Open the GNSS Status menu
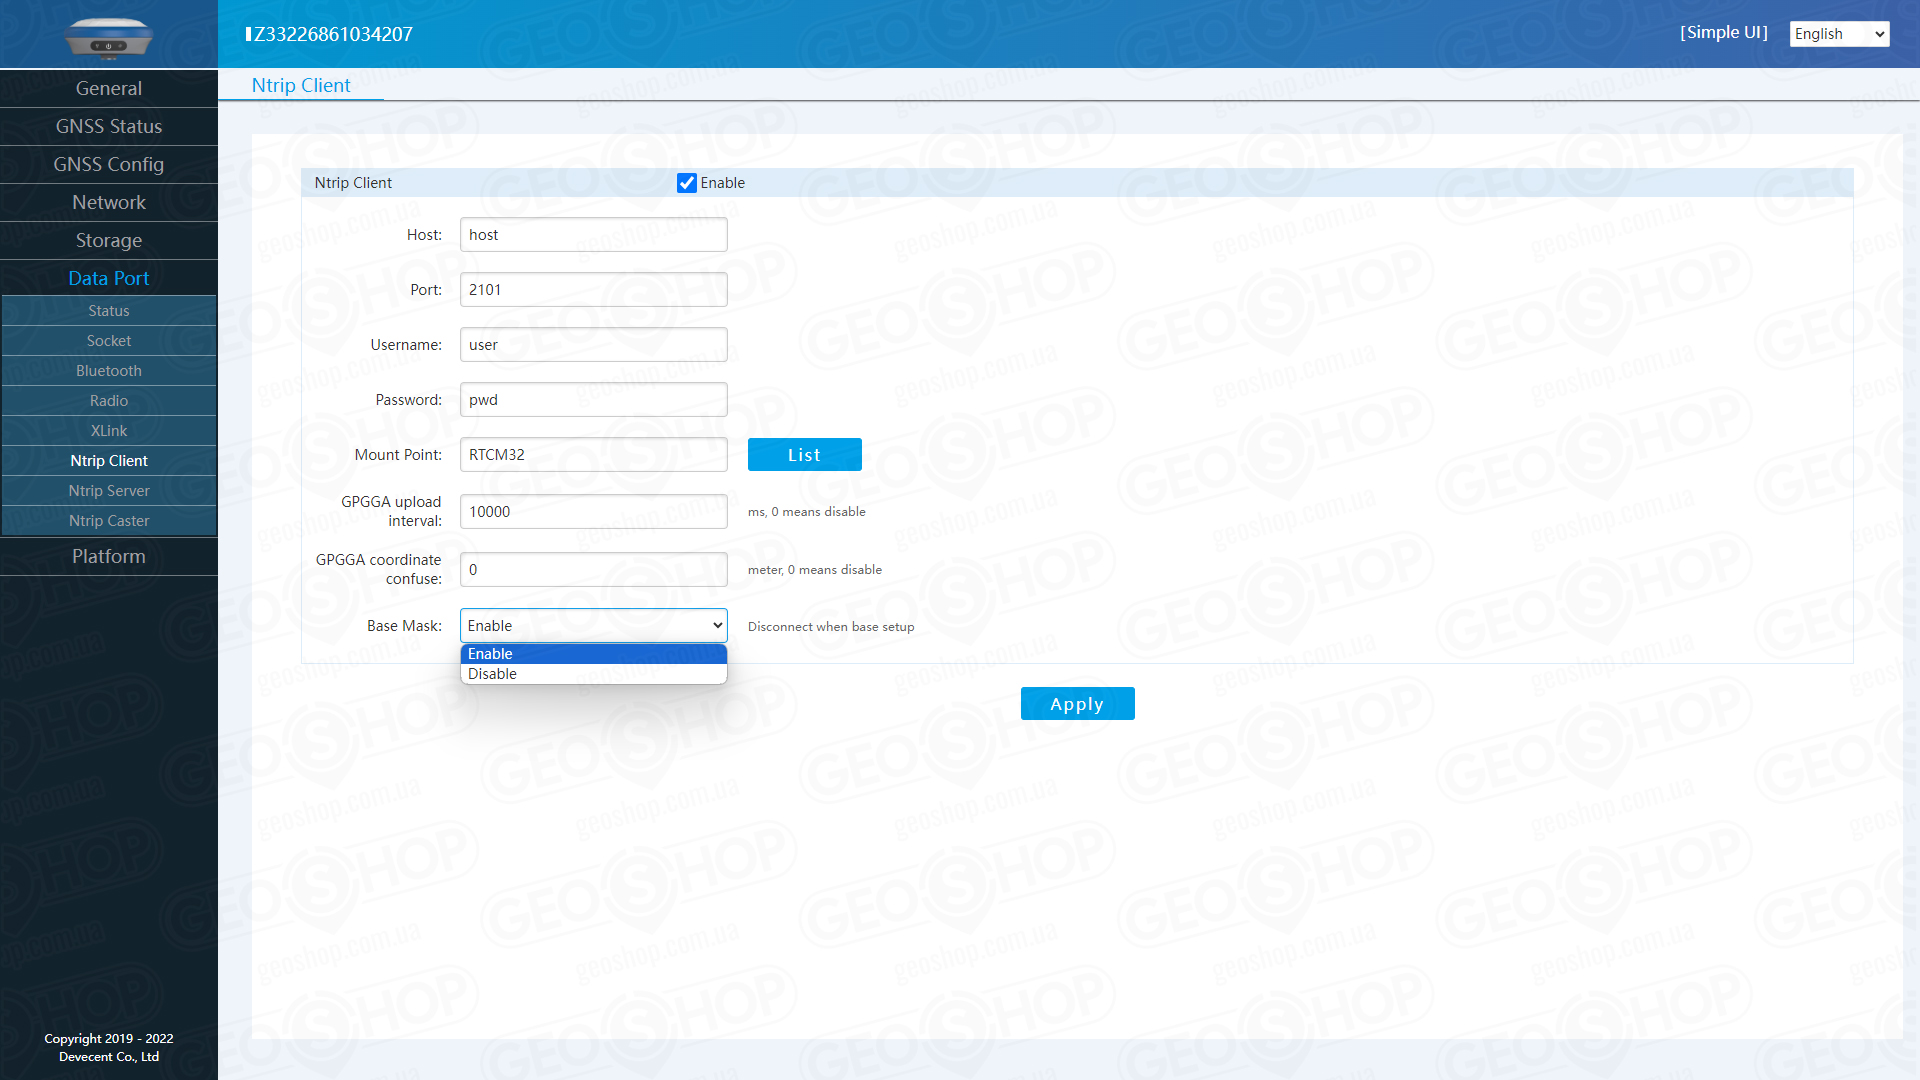Image resolution: width=1920 pixels, height=1080 pixels. 109,127
